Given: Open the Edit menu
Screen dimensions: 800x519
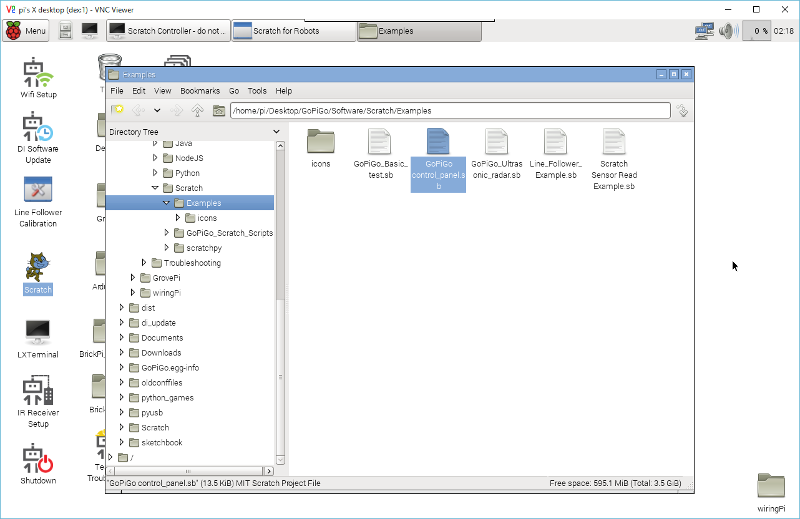Looking at the screenshot, I should pyautogui.click(x=139, y=91).
